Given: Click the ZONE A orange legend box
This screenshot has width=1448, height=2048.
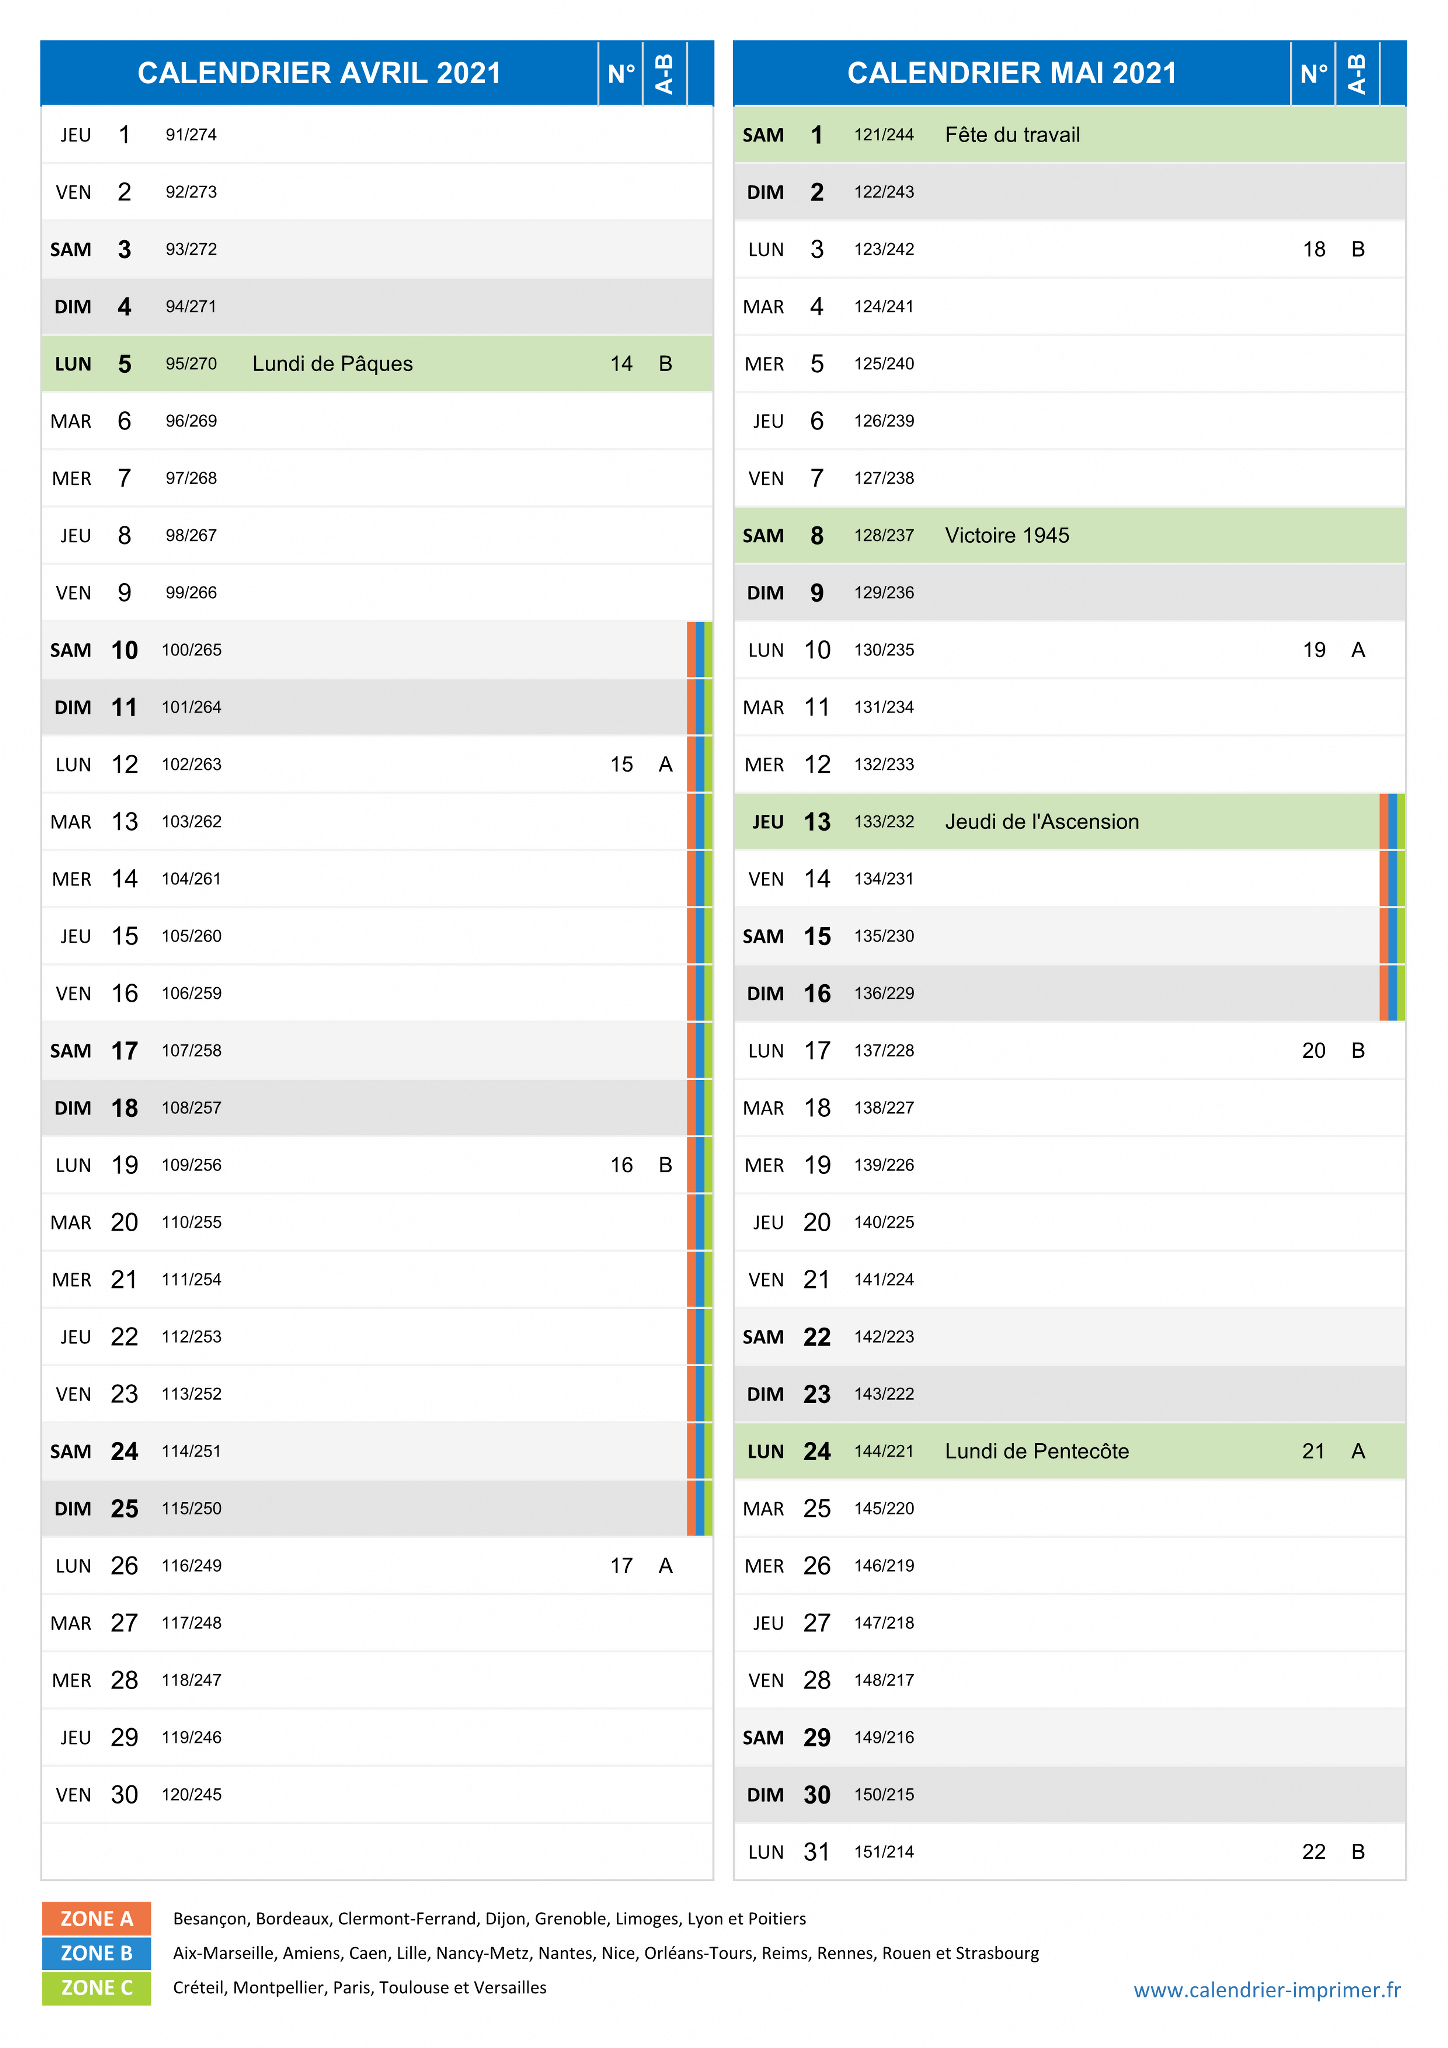Looking at the screenshot, I should click(96, 1918).
